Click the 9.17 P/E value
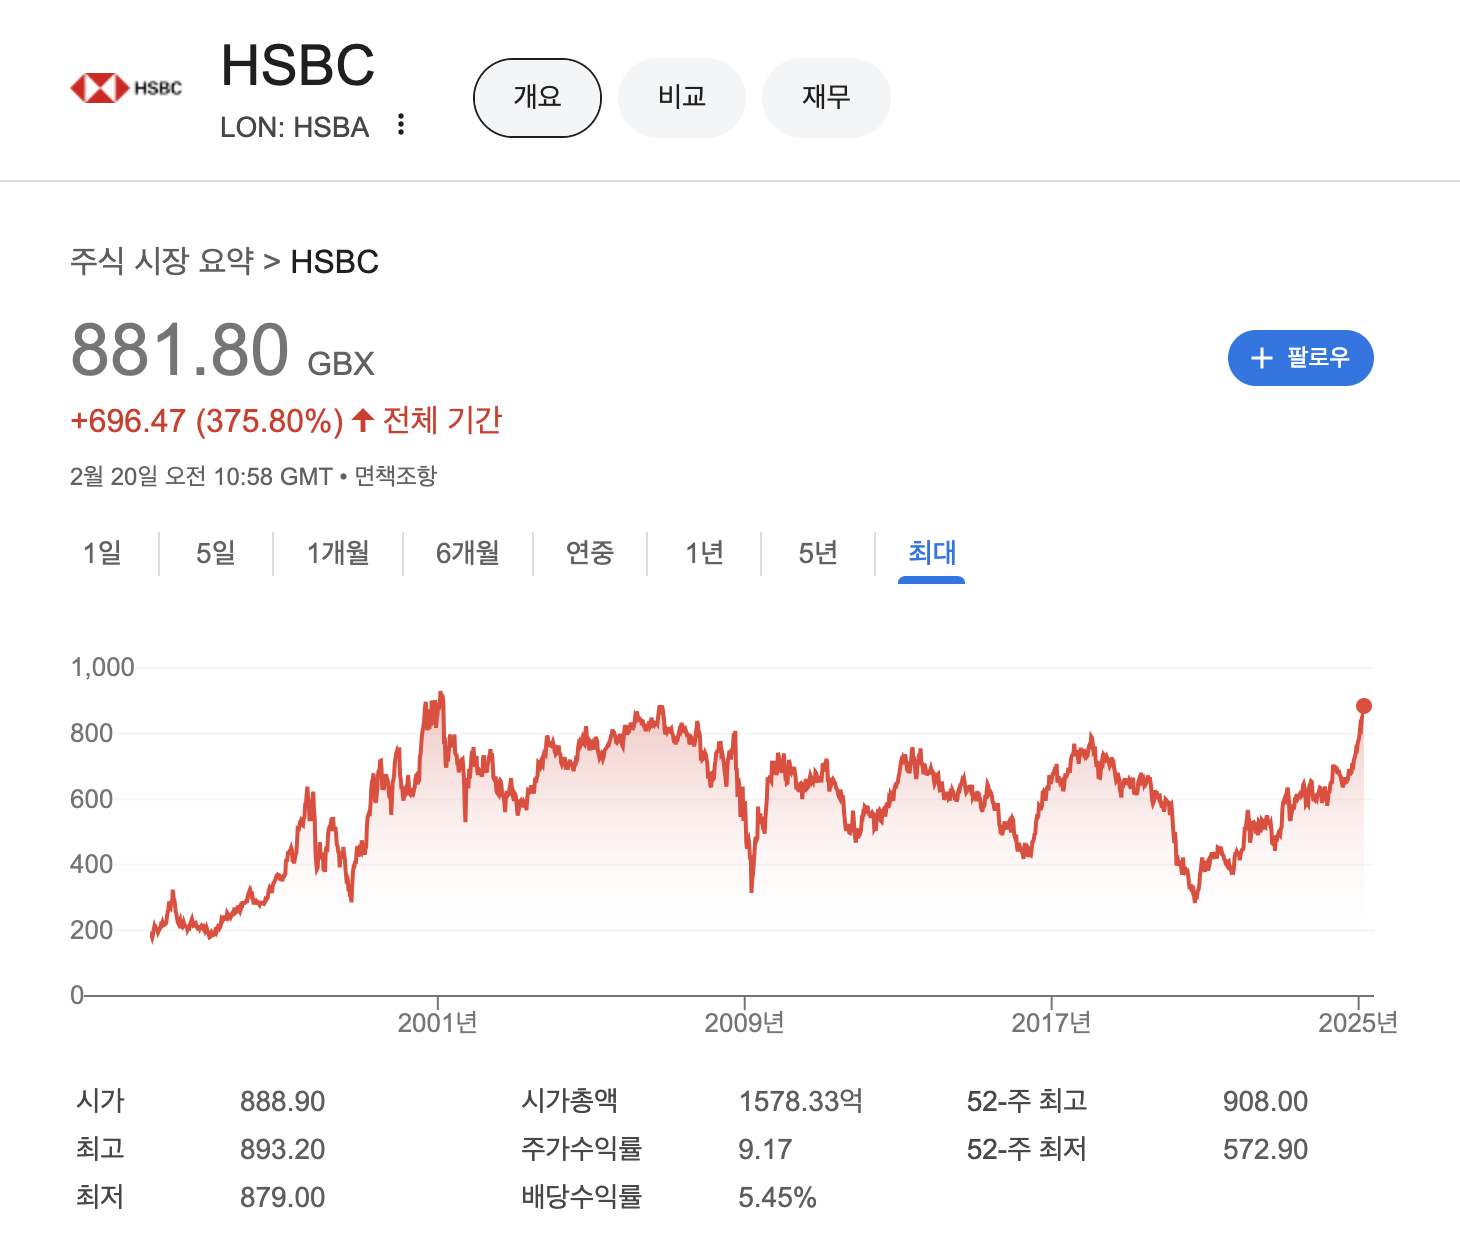 pos(765,1149)
